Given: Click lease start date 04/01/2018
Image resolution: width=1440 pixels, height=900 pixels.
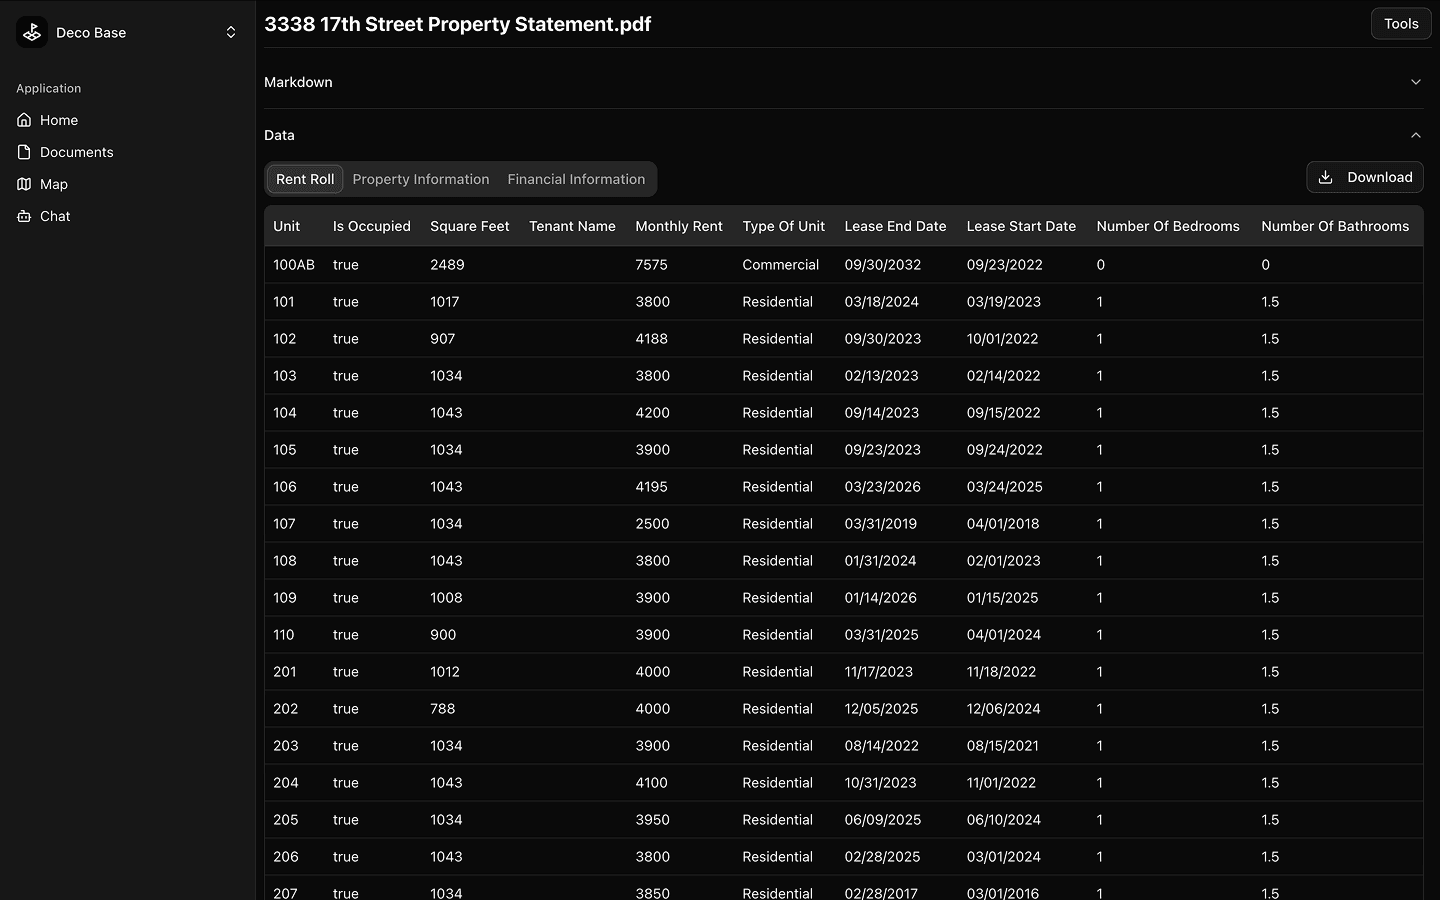Looking at the screenshot, I should (x=1002, y=524).
